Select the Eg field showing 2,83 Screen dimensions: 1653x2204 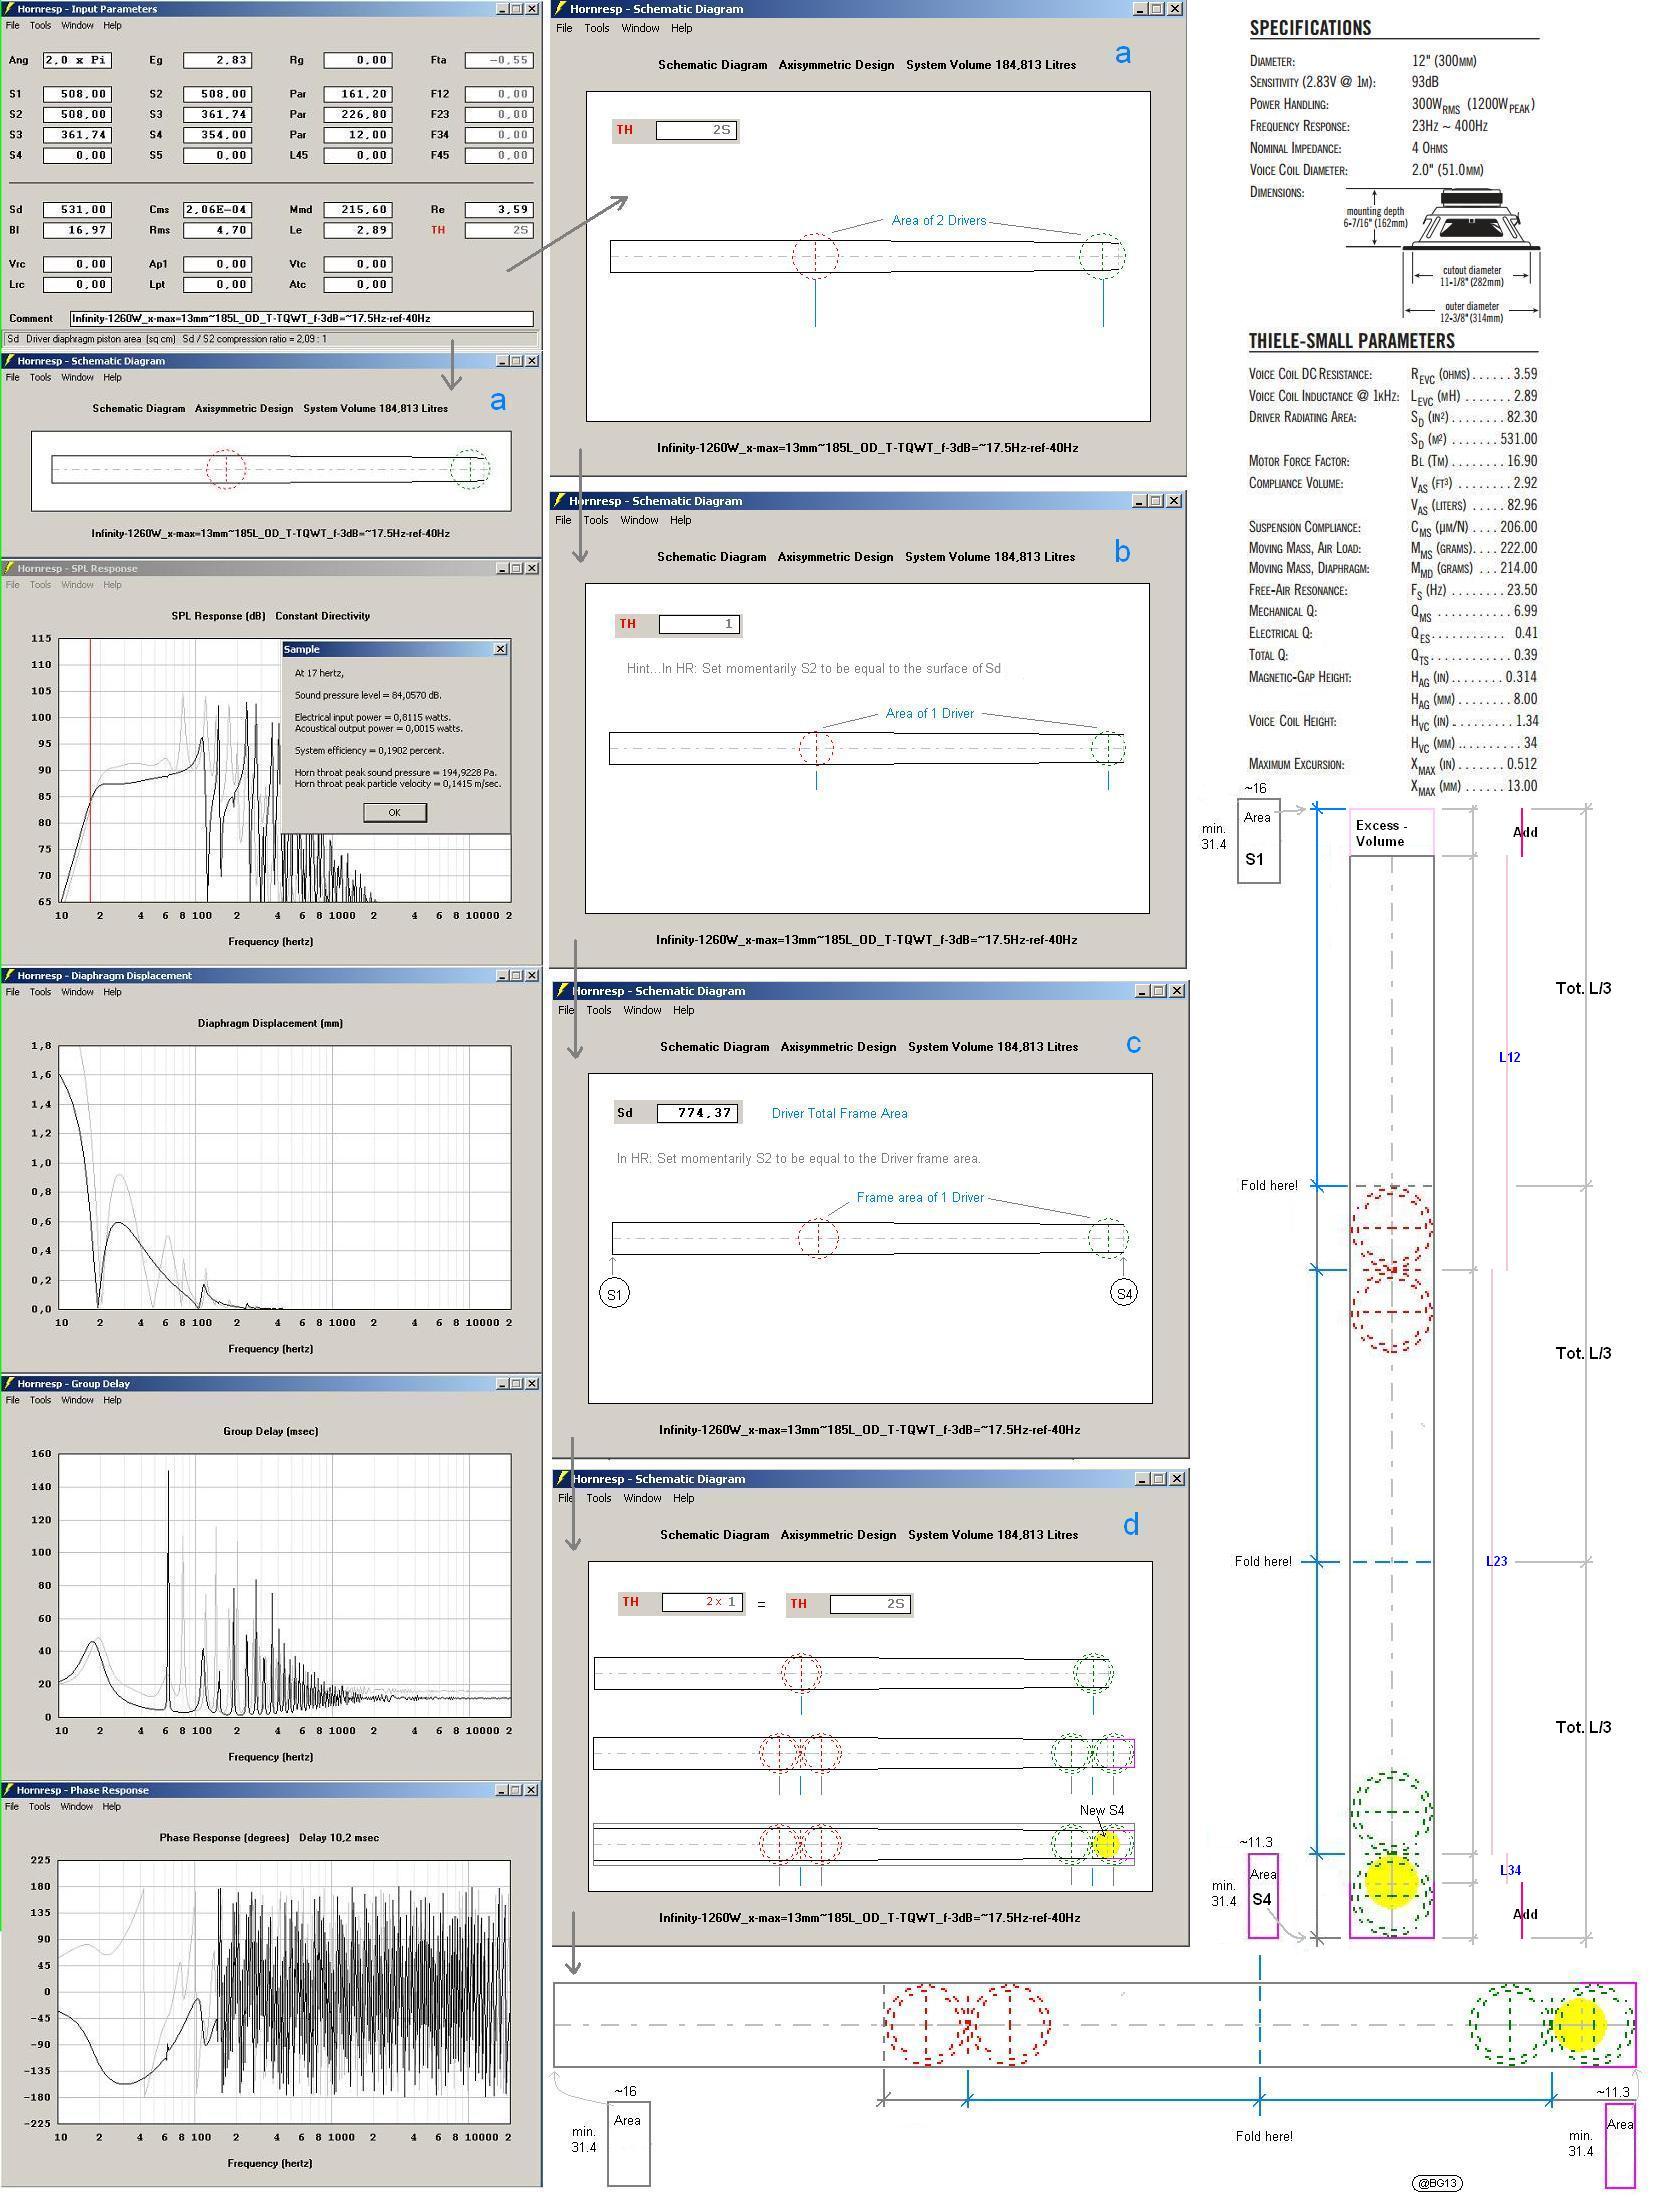pos(217,60)
